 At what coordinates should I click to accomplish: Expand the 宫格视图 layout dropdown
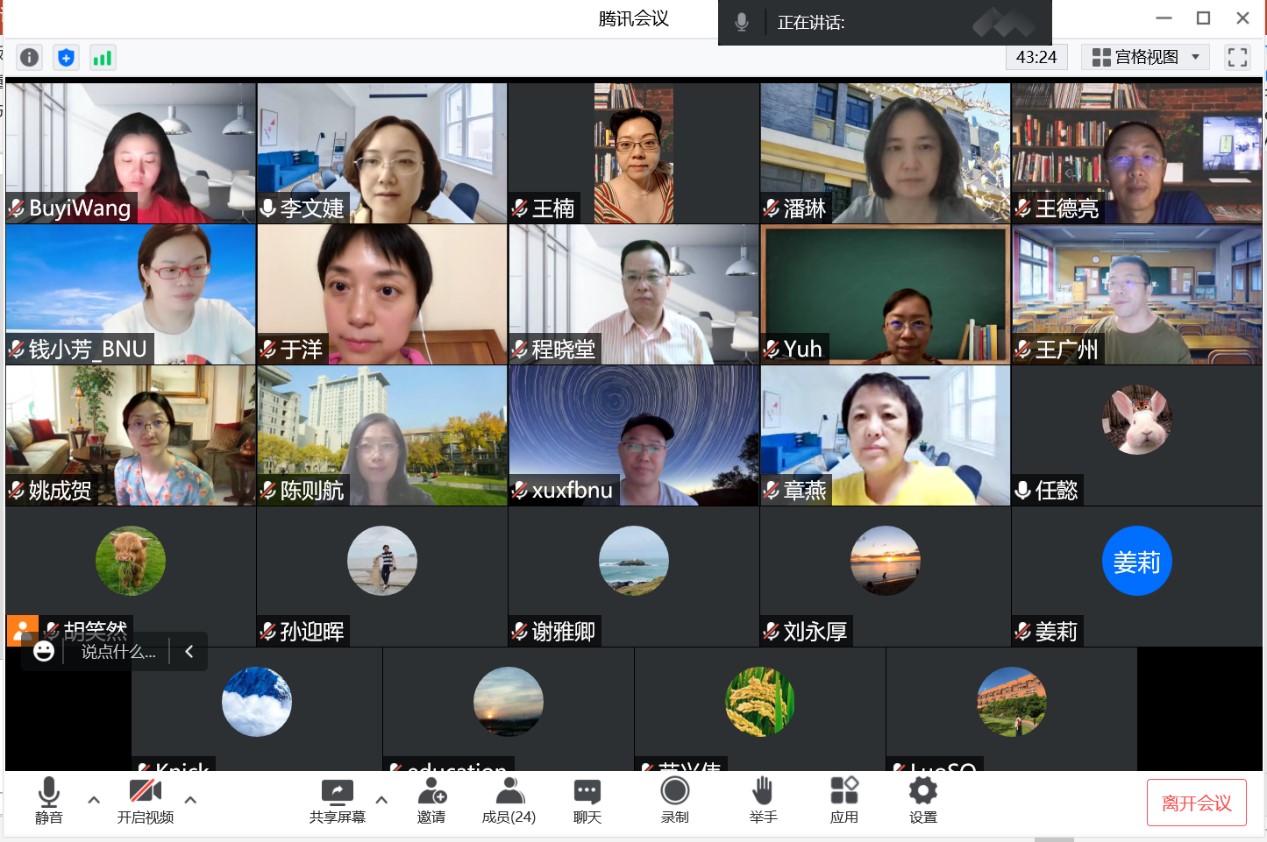point(1145,57)
